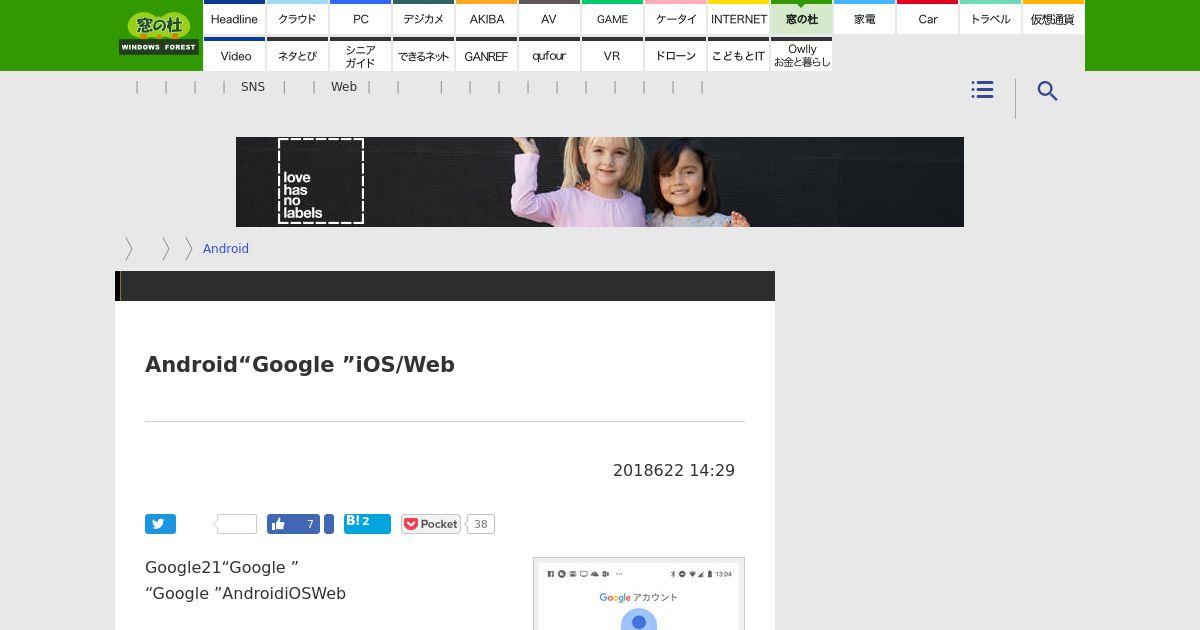This screenshot has width=1200, height=630.
Task: Open the GAME tab
Action: pyautogui.click(x=612, y=18)
